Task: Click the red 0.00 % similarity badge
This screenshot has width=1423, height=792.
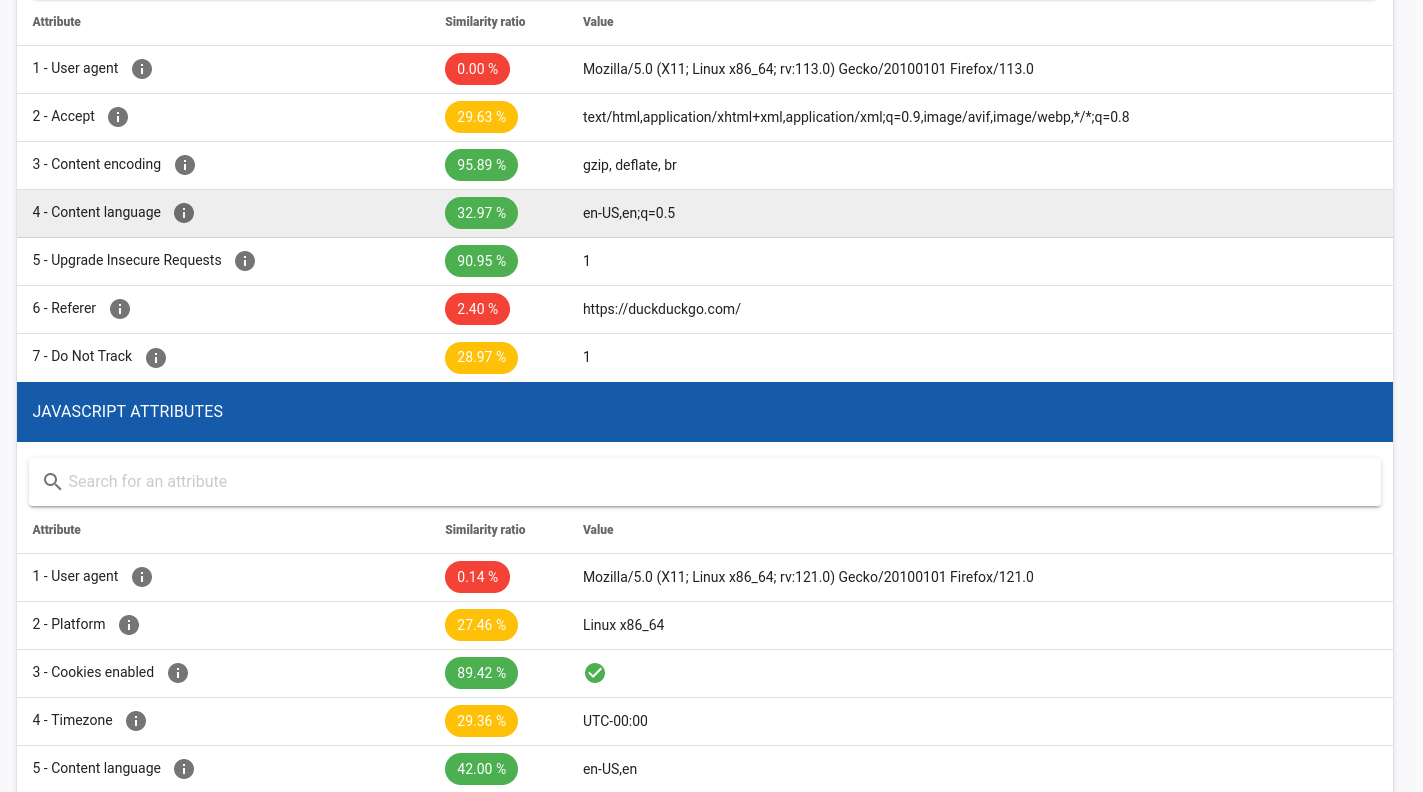Action: tap(477, 69)
